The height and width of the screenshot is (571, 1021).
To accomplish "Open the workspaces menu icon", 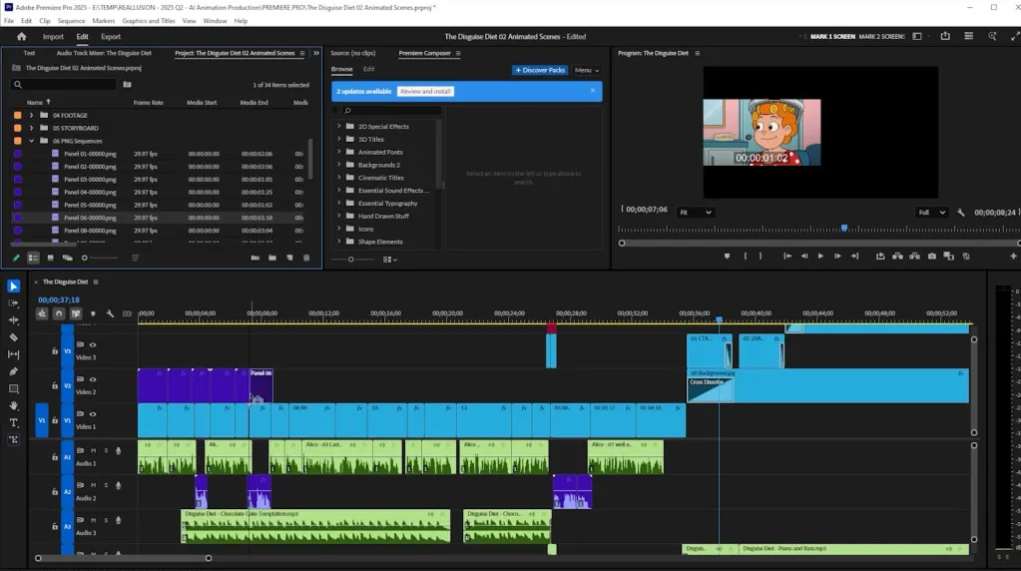I will point(917,36).
